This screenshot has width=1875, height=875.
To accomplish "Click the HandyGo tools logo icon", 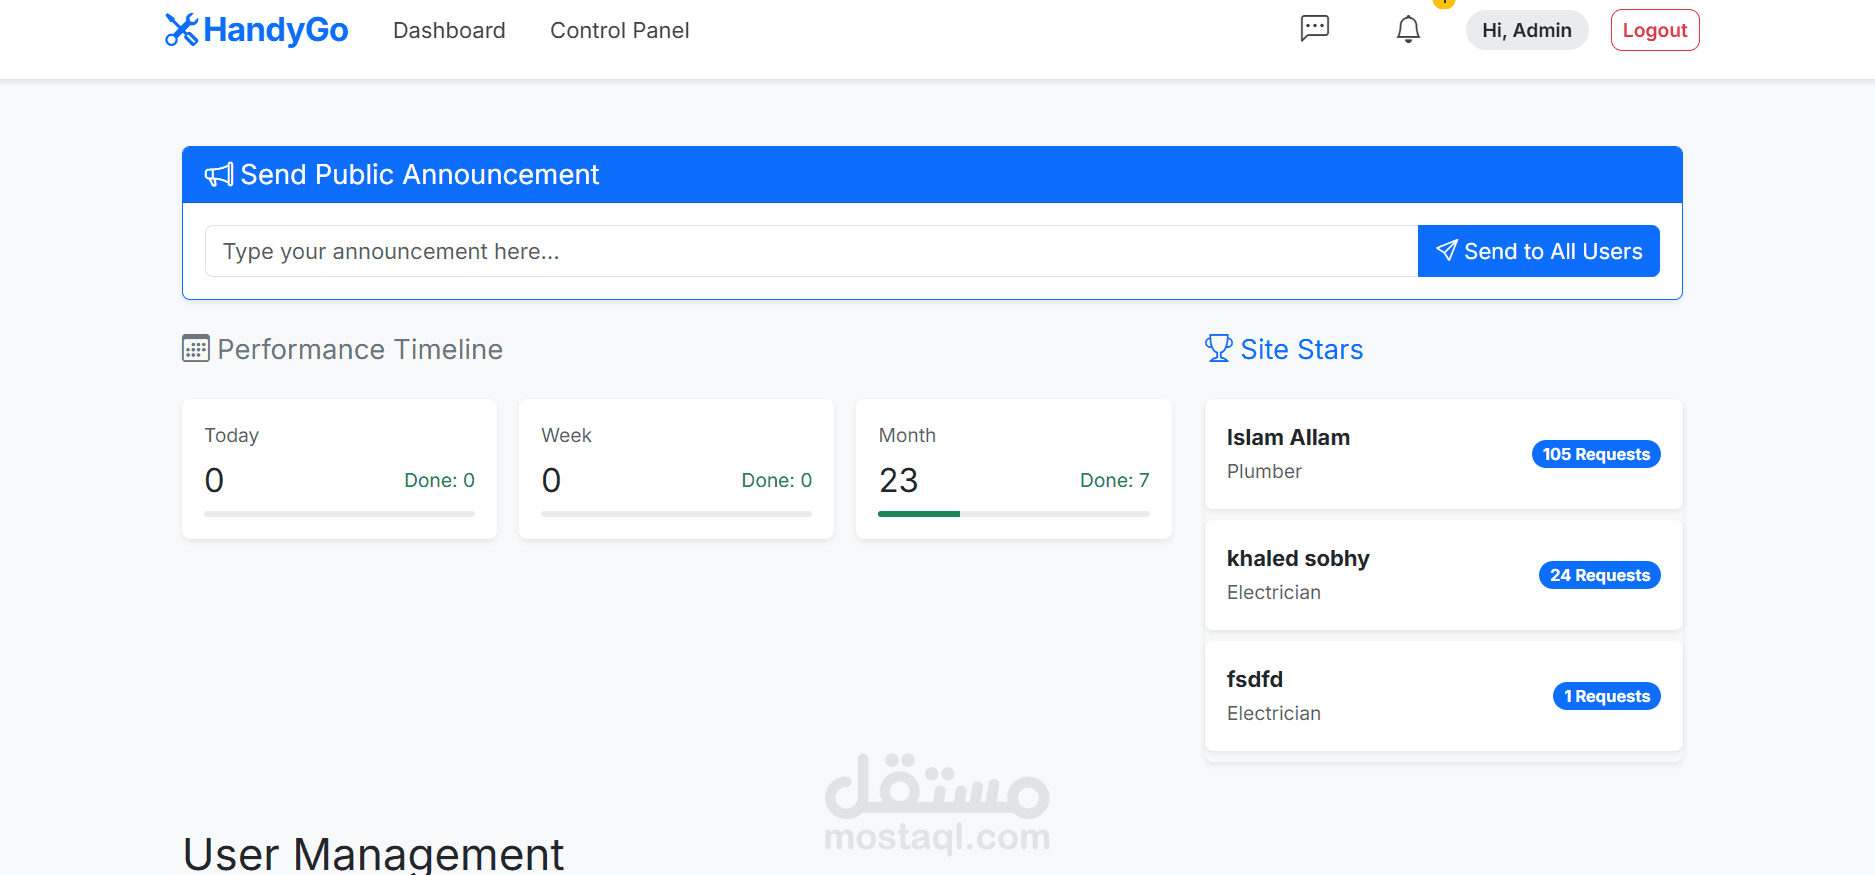I will [x=181, y=30].
